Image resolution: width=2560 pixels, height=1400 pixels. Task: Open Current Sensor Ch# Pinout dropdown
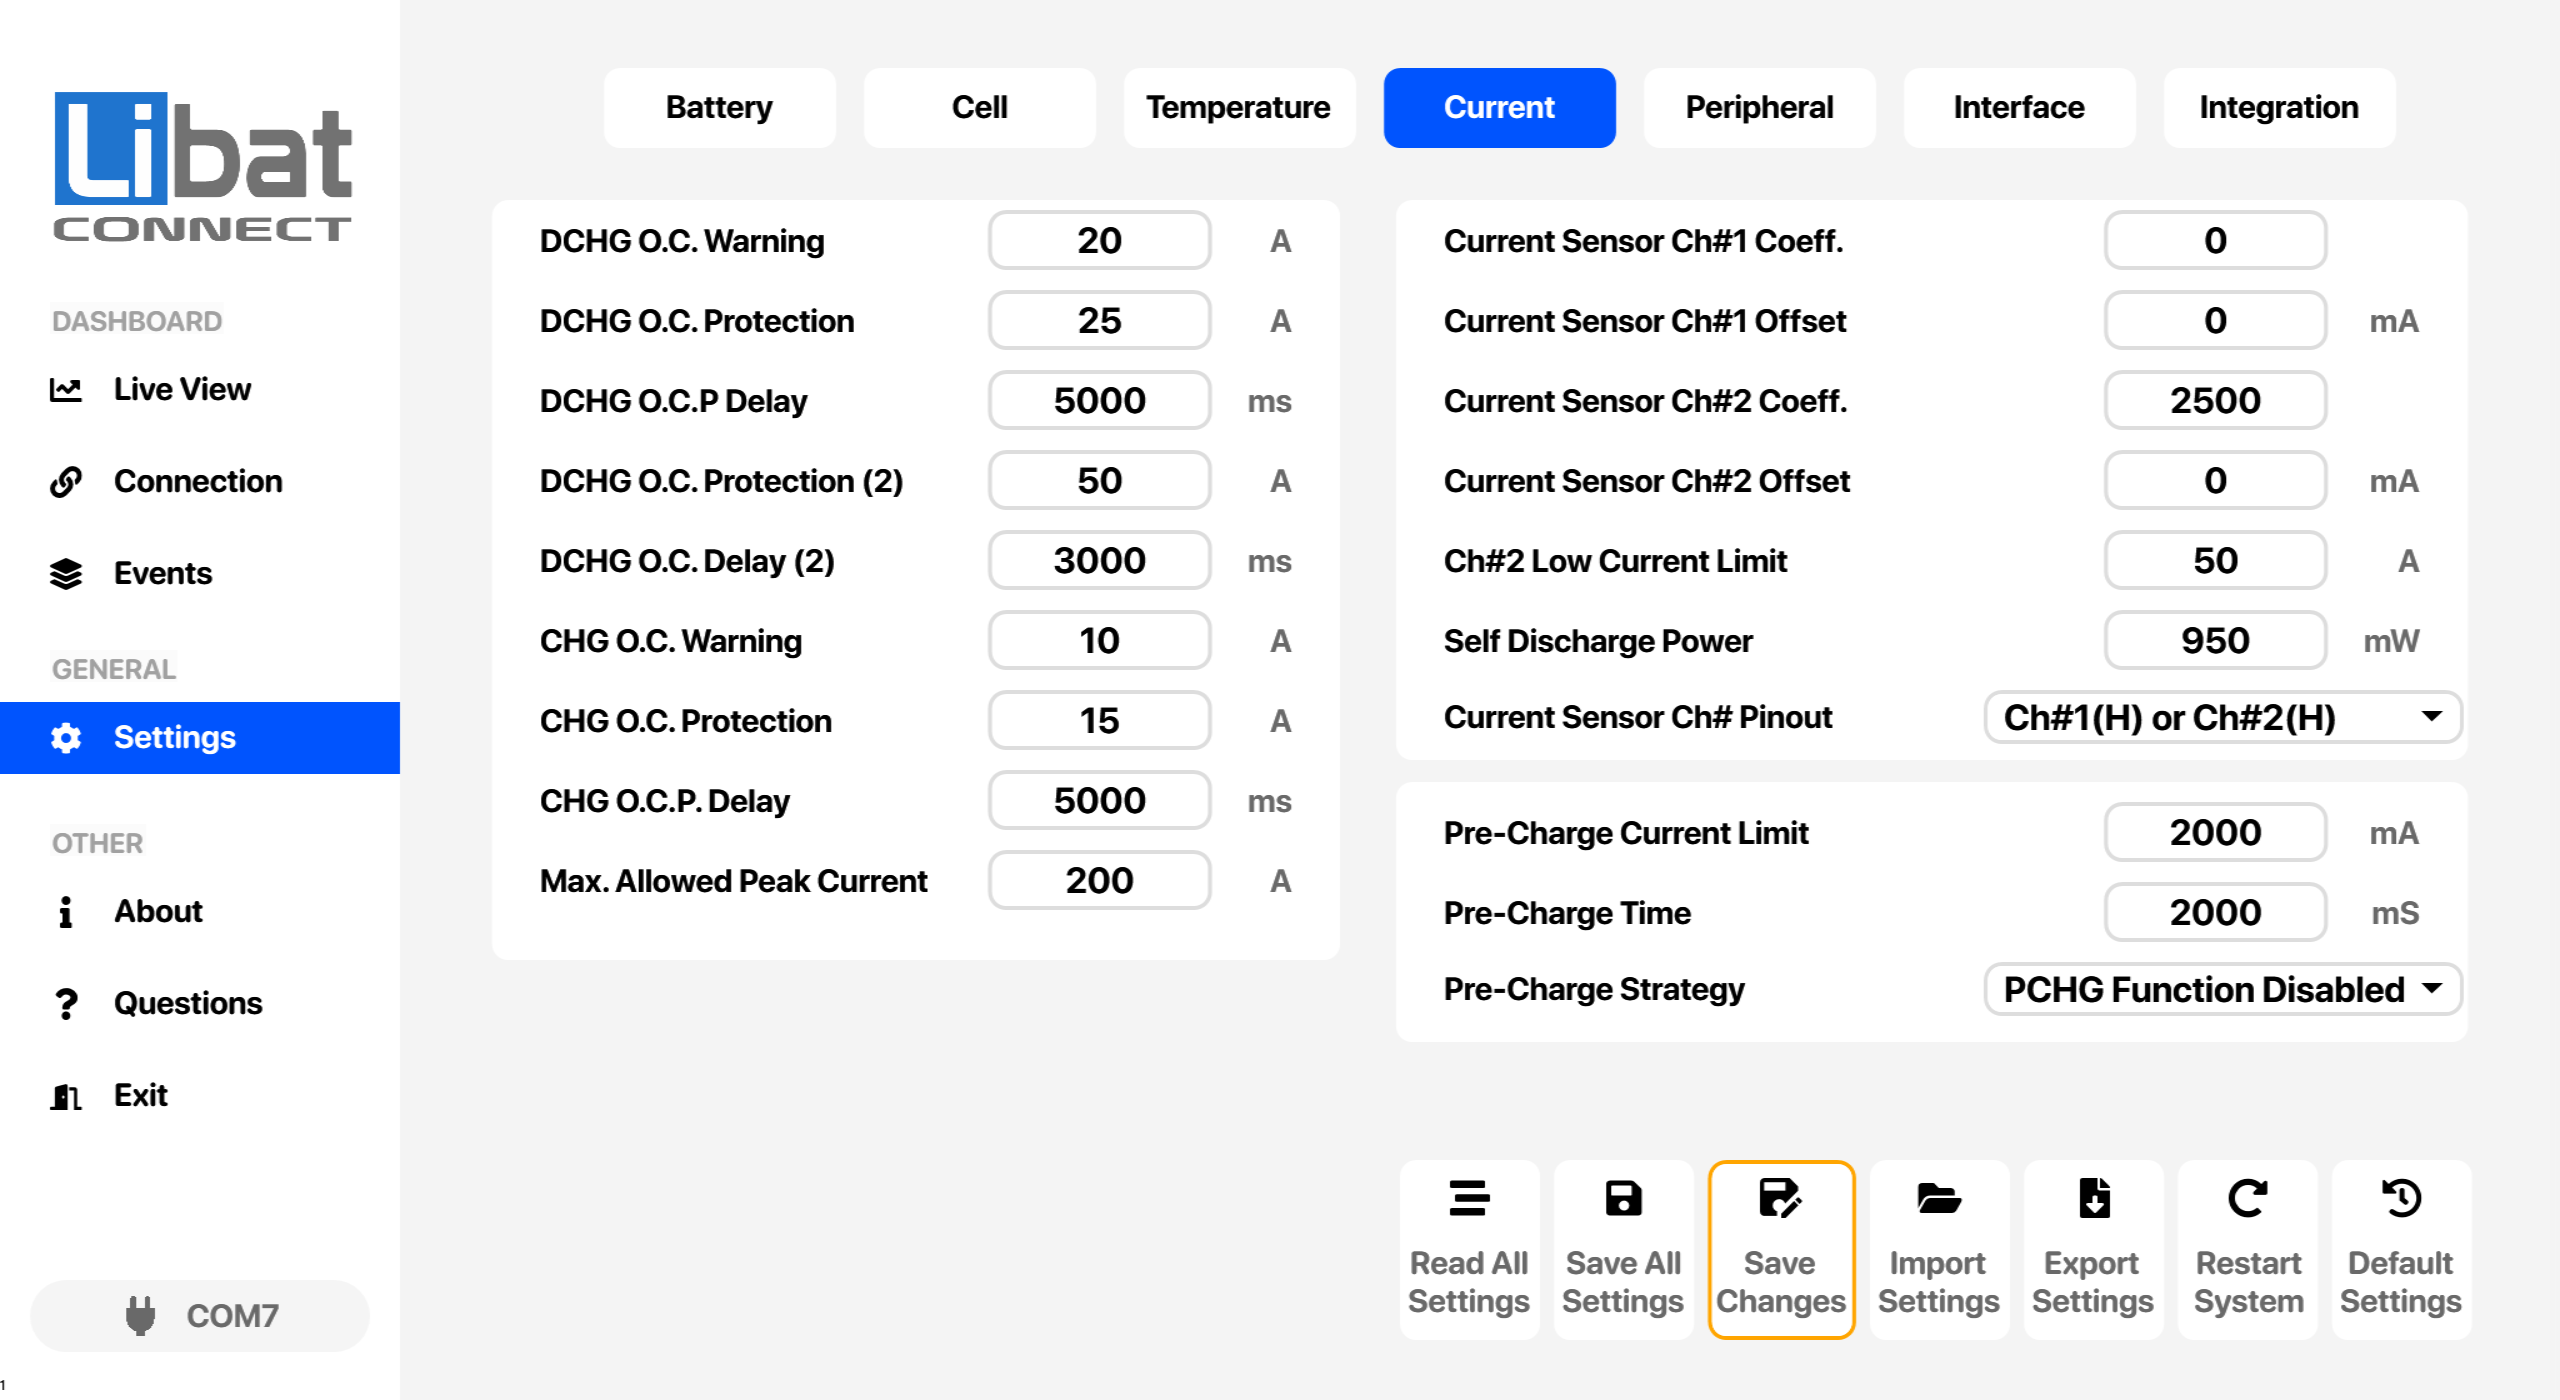(2222, 717)
